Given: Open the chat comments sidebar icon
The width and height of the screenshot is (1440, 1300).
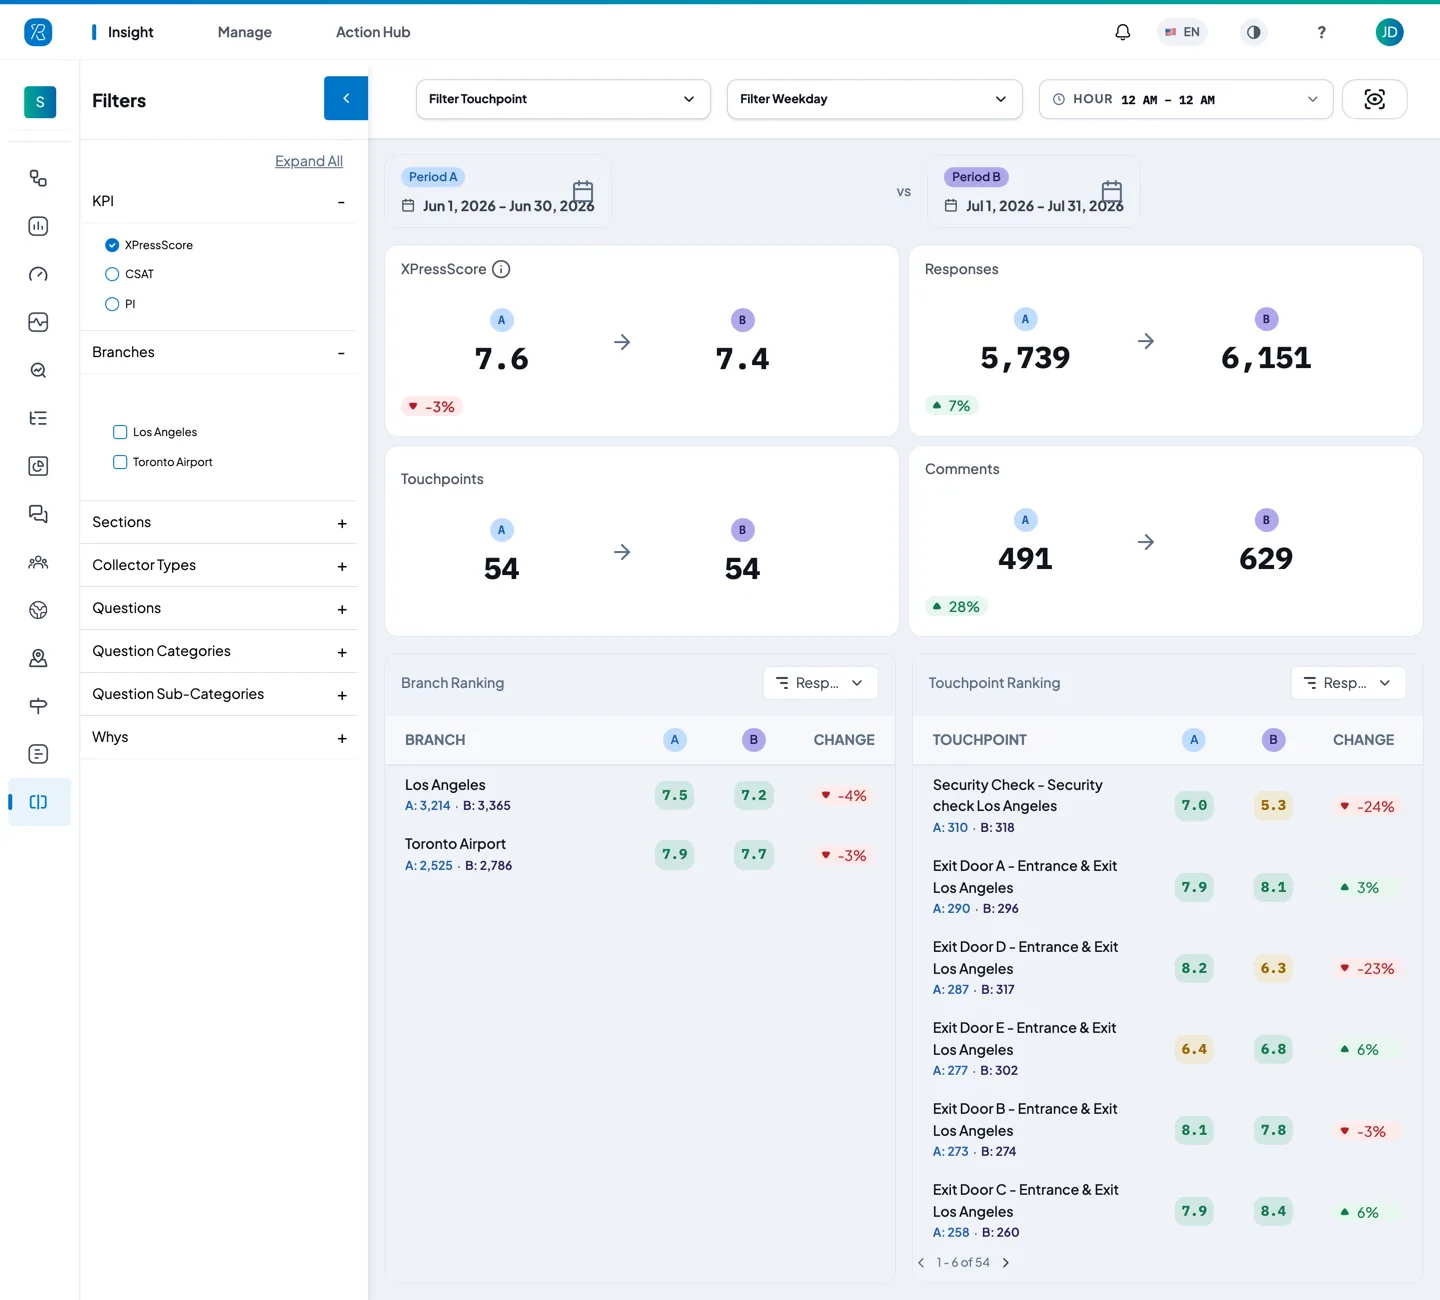Looking at the screenshot, I should [38, 514].
